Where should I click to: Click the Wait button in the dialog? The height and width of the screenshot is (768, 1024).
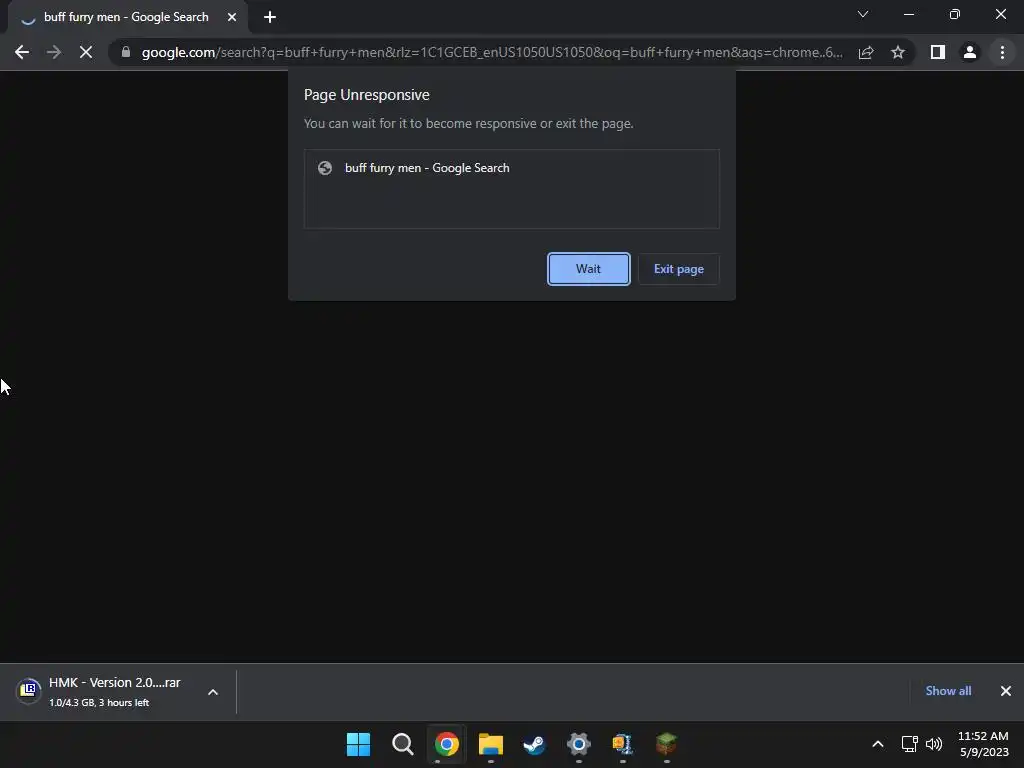(588, 269)
